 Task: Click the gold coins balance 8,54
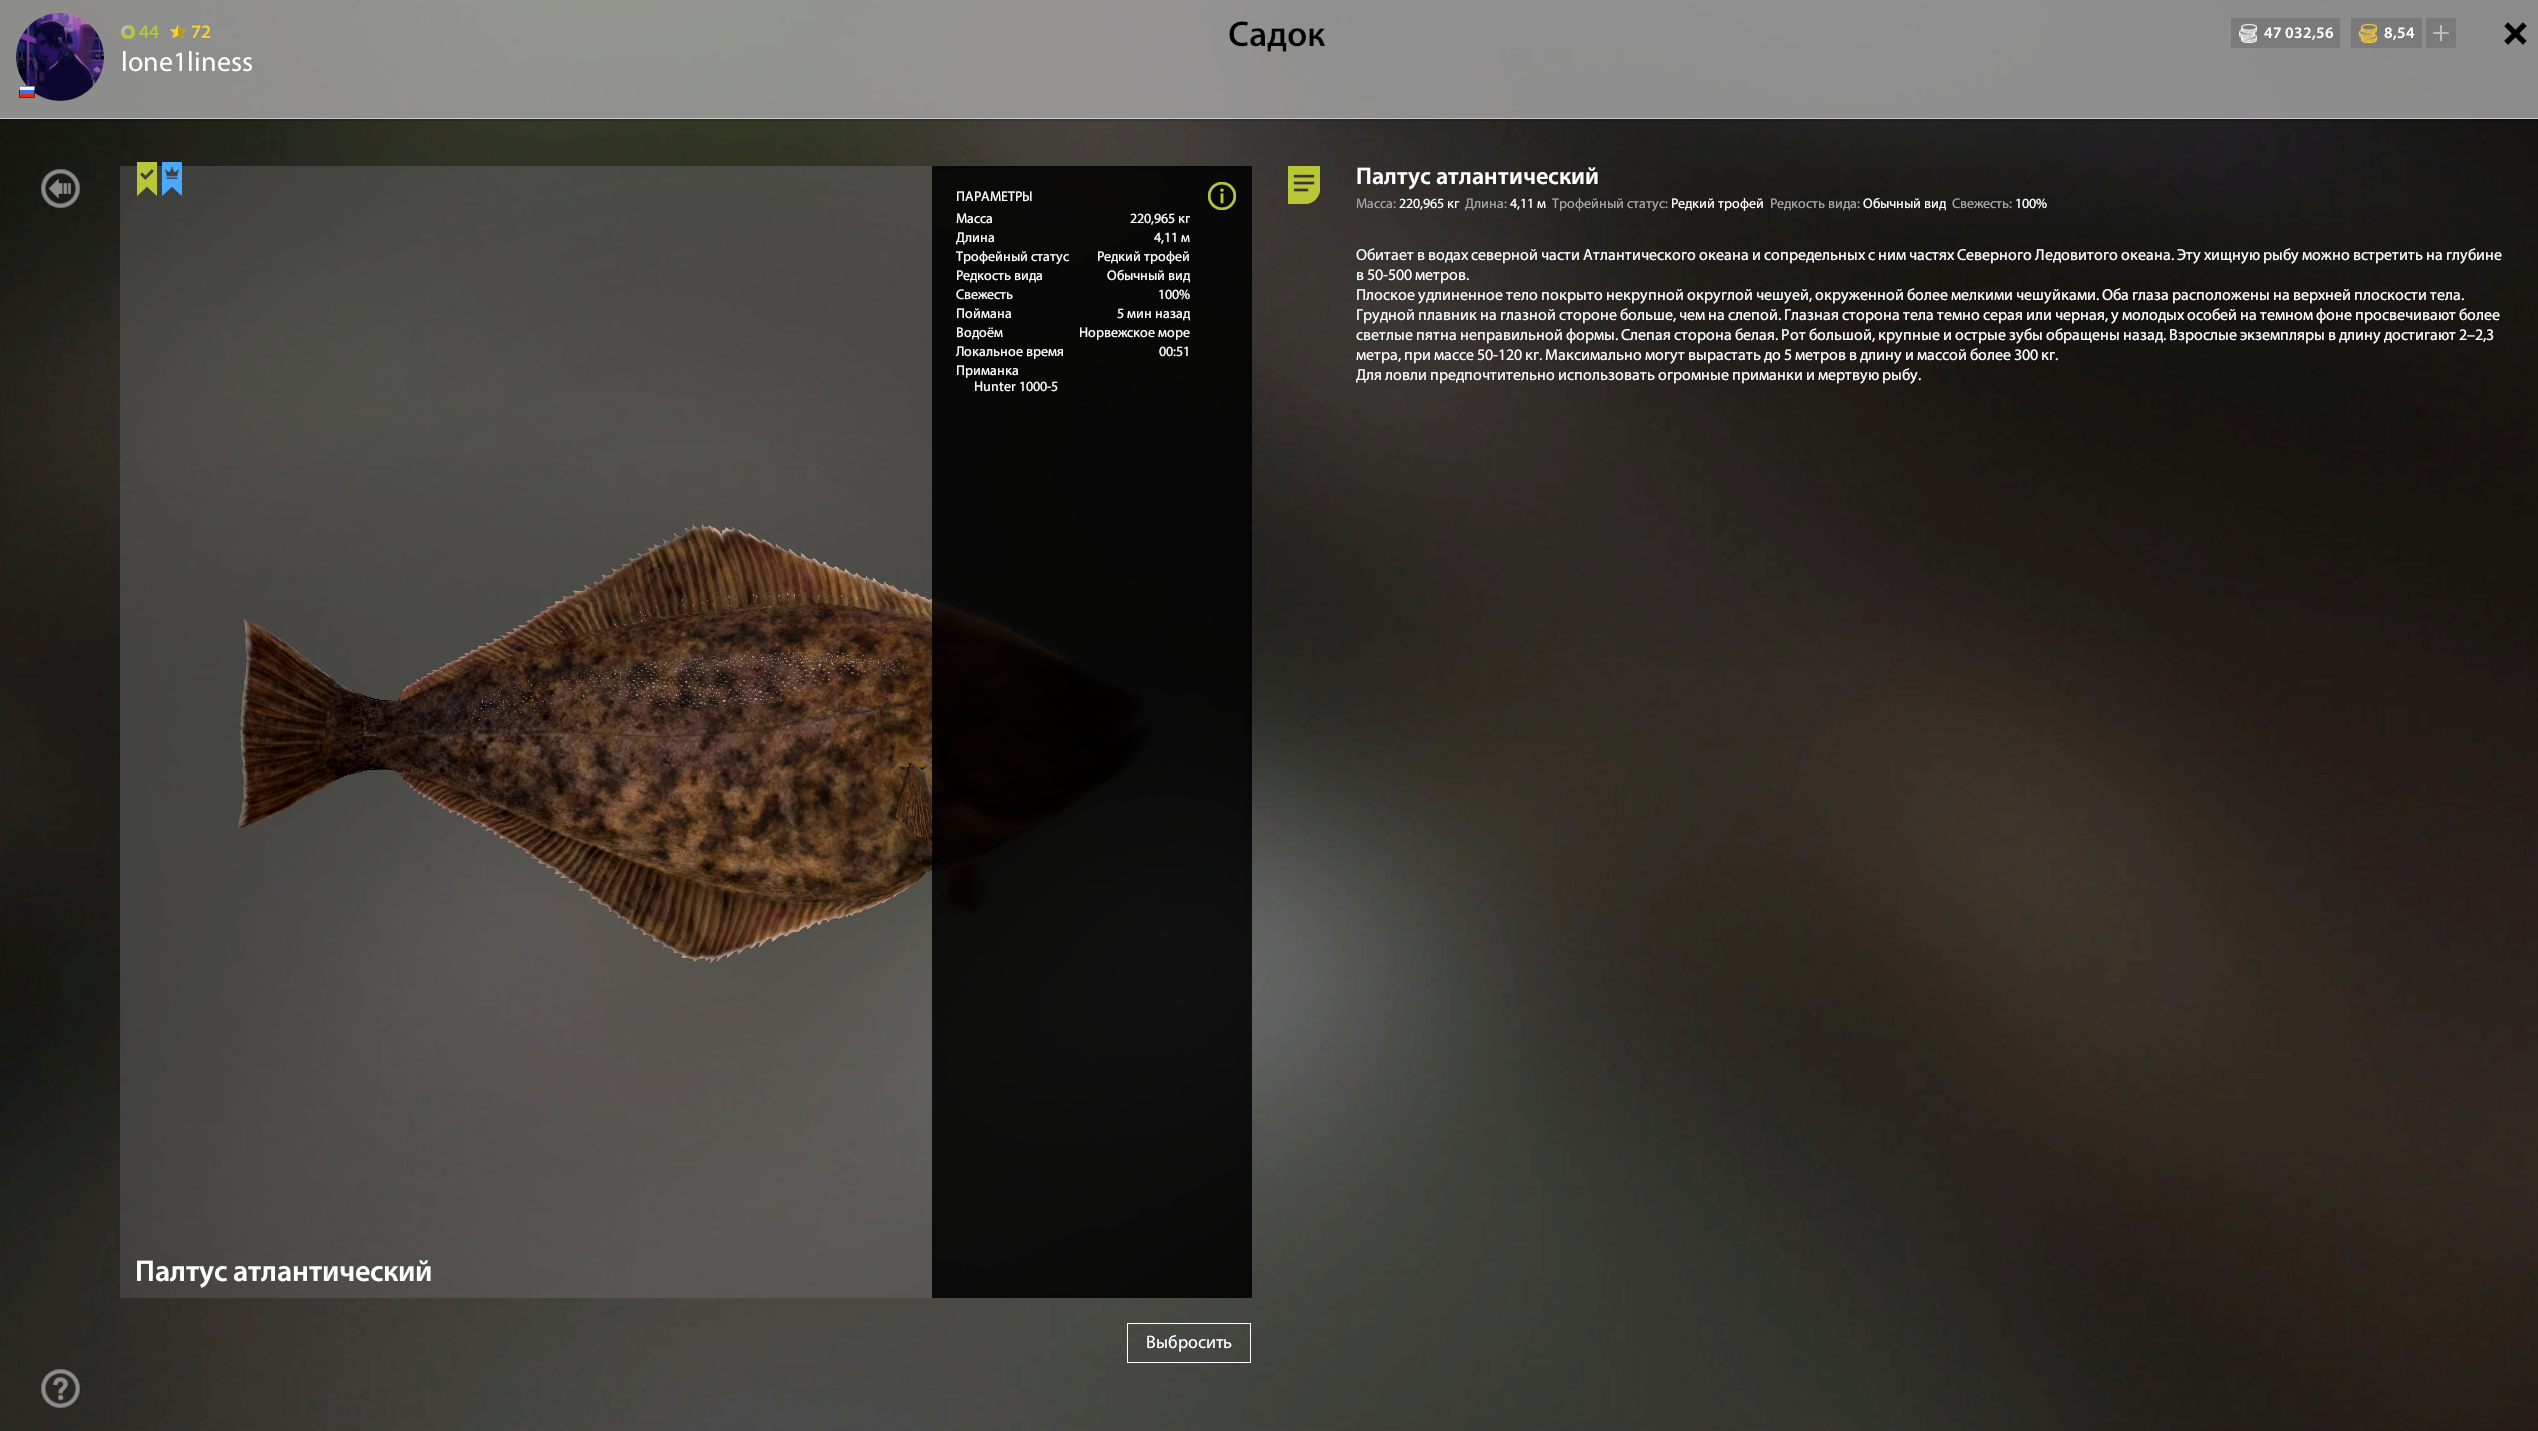[x=2387, y=33]
